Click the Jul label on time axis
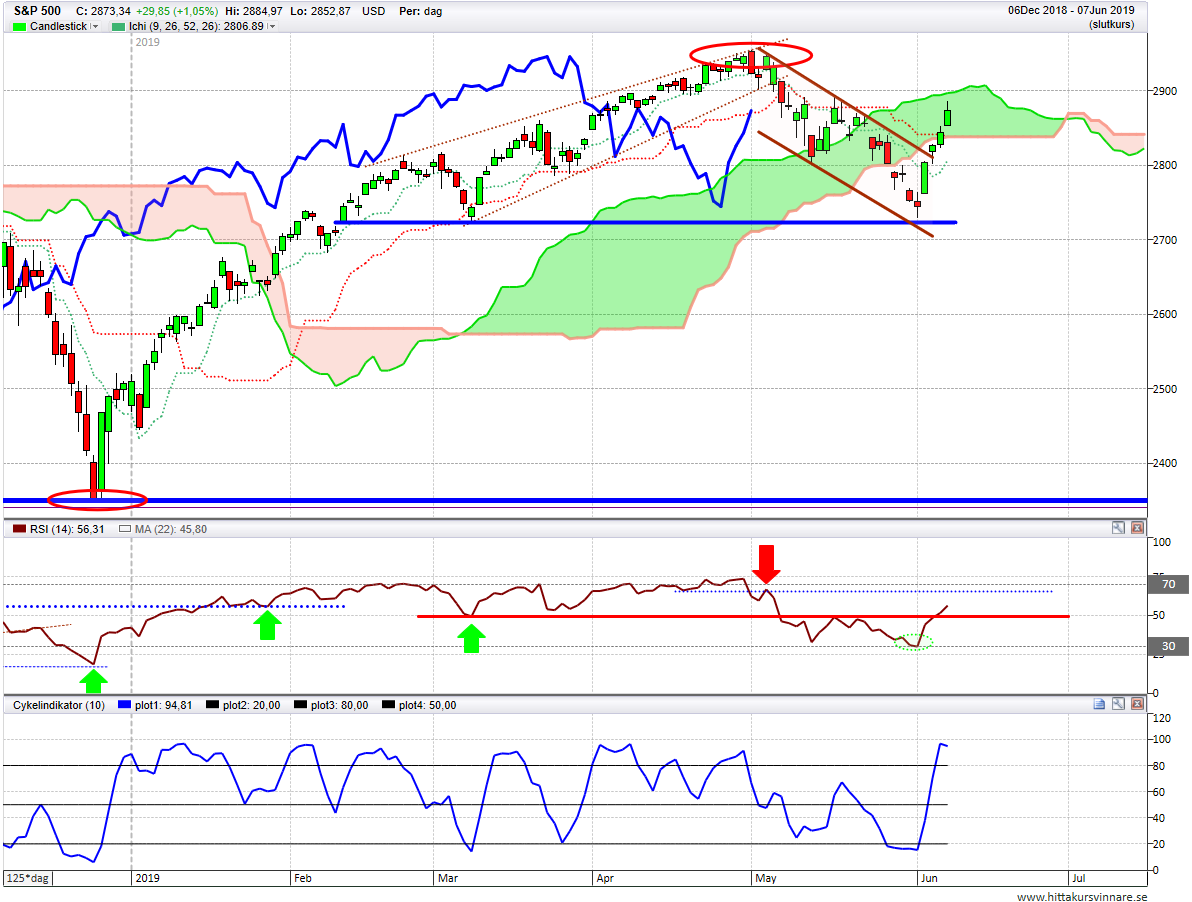Viewport: 1192px width, 902px height. [x=1078, y=878]
